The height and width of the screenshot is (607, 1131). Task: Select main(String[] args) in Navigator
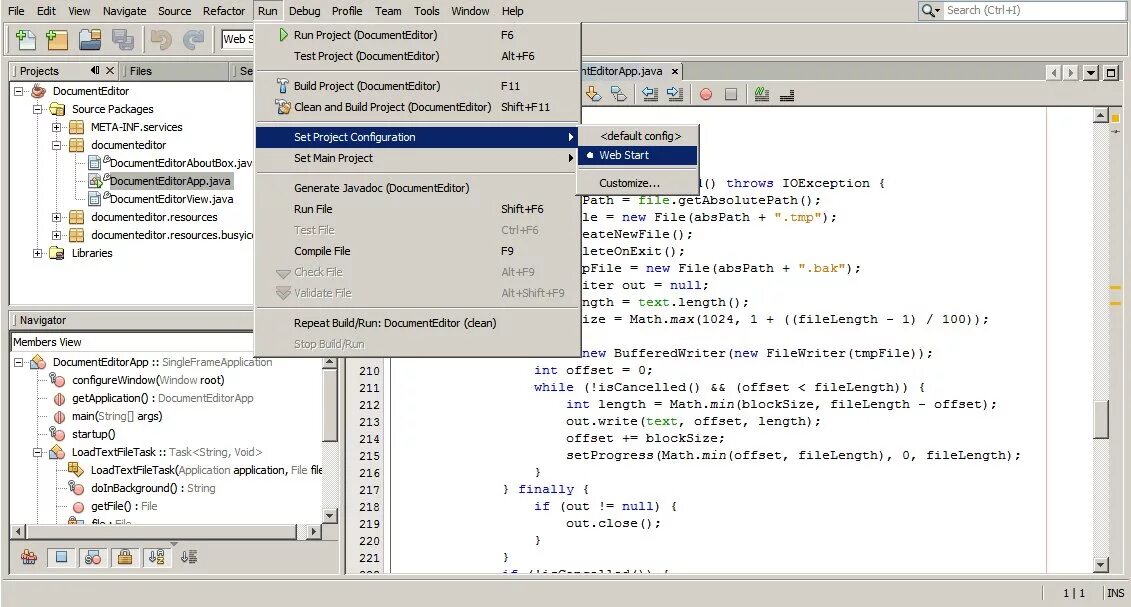coord(117,416)
